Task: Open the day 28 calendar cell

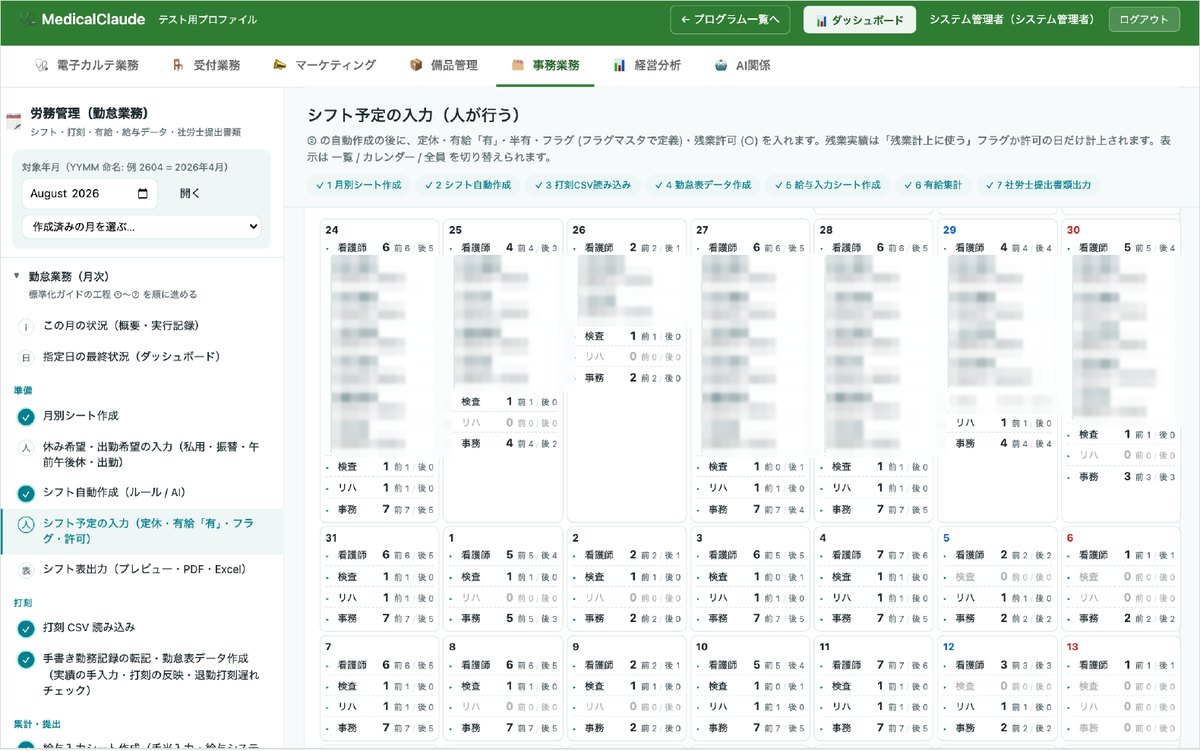Action: (x=873, y=370)
